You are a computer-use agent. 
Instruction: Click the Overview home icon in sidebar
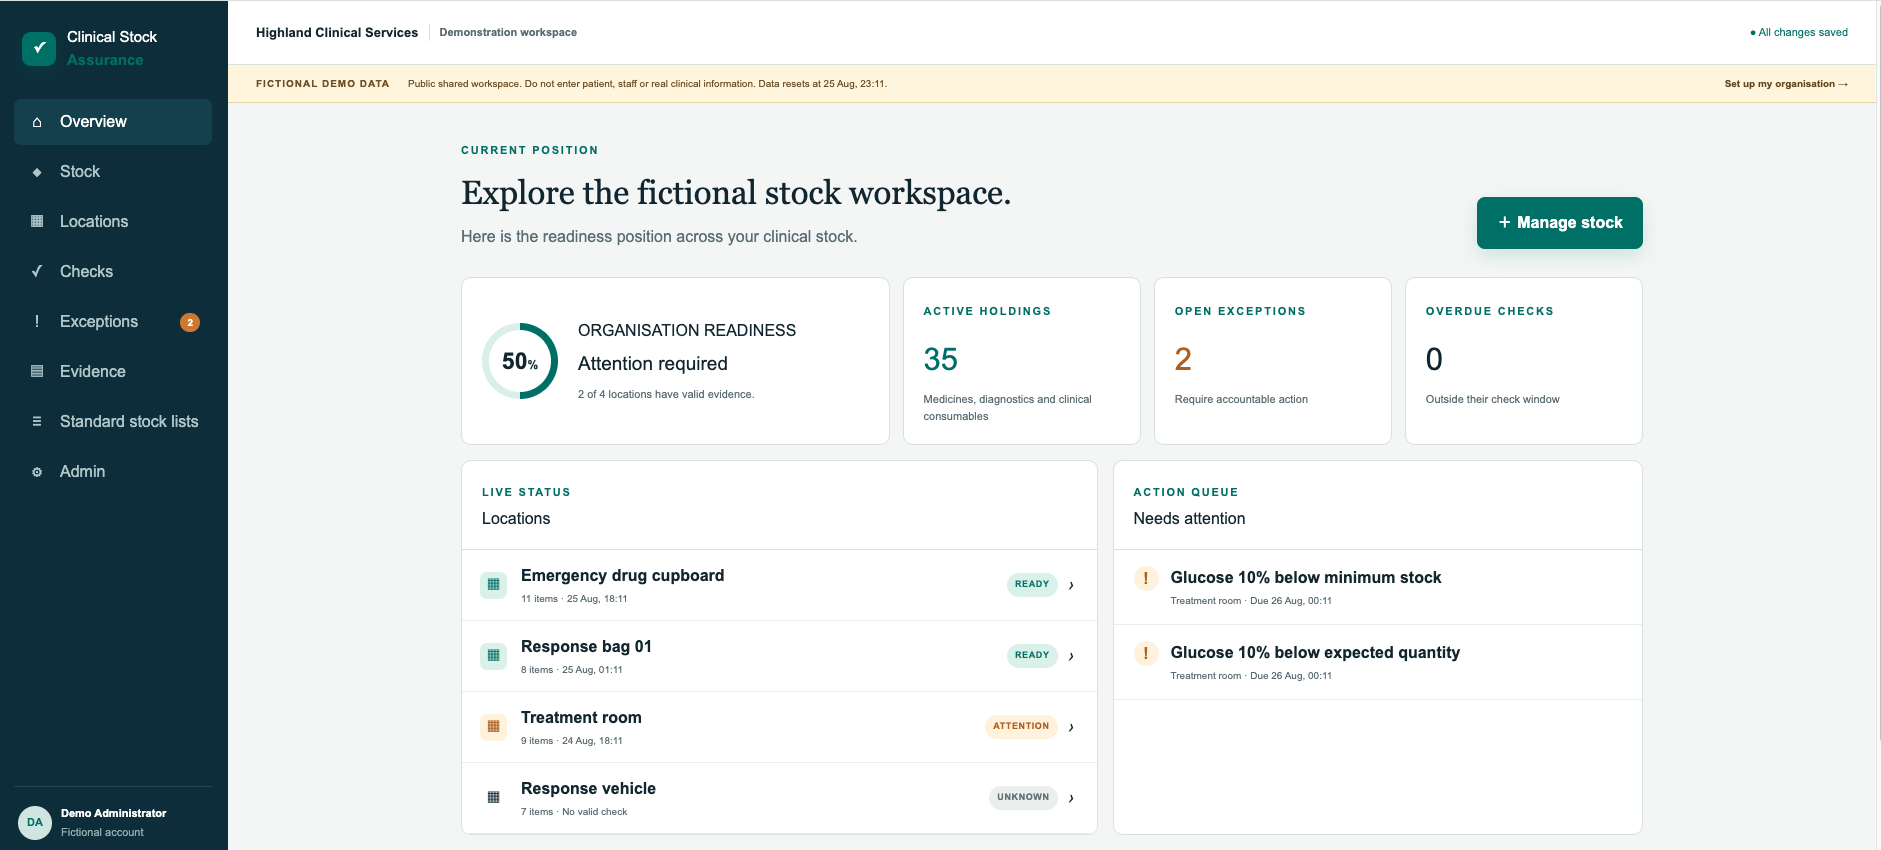coord(37,122)
